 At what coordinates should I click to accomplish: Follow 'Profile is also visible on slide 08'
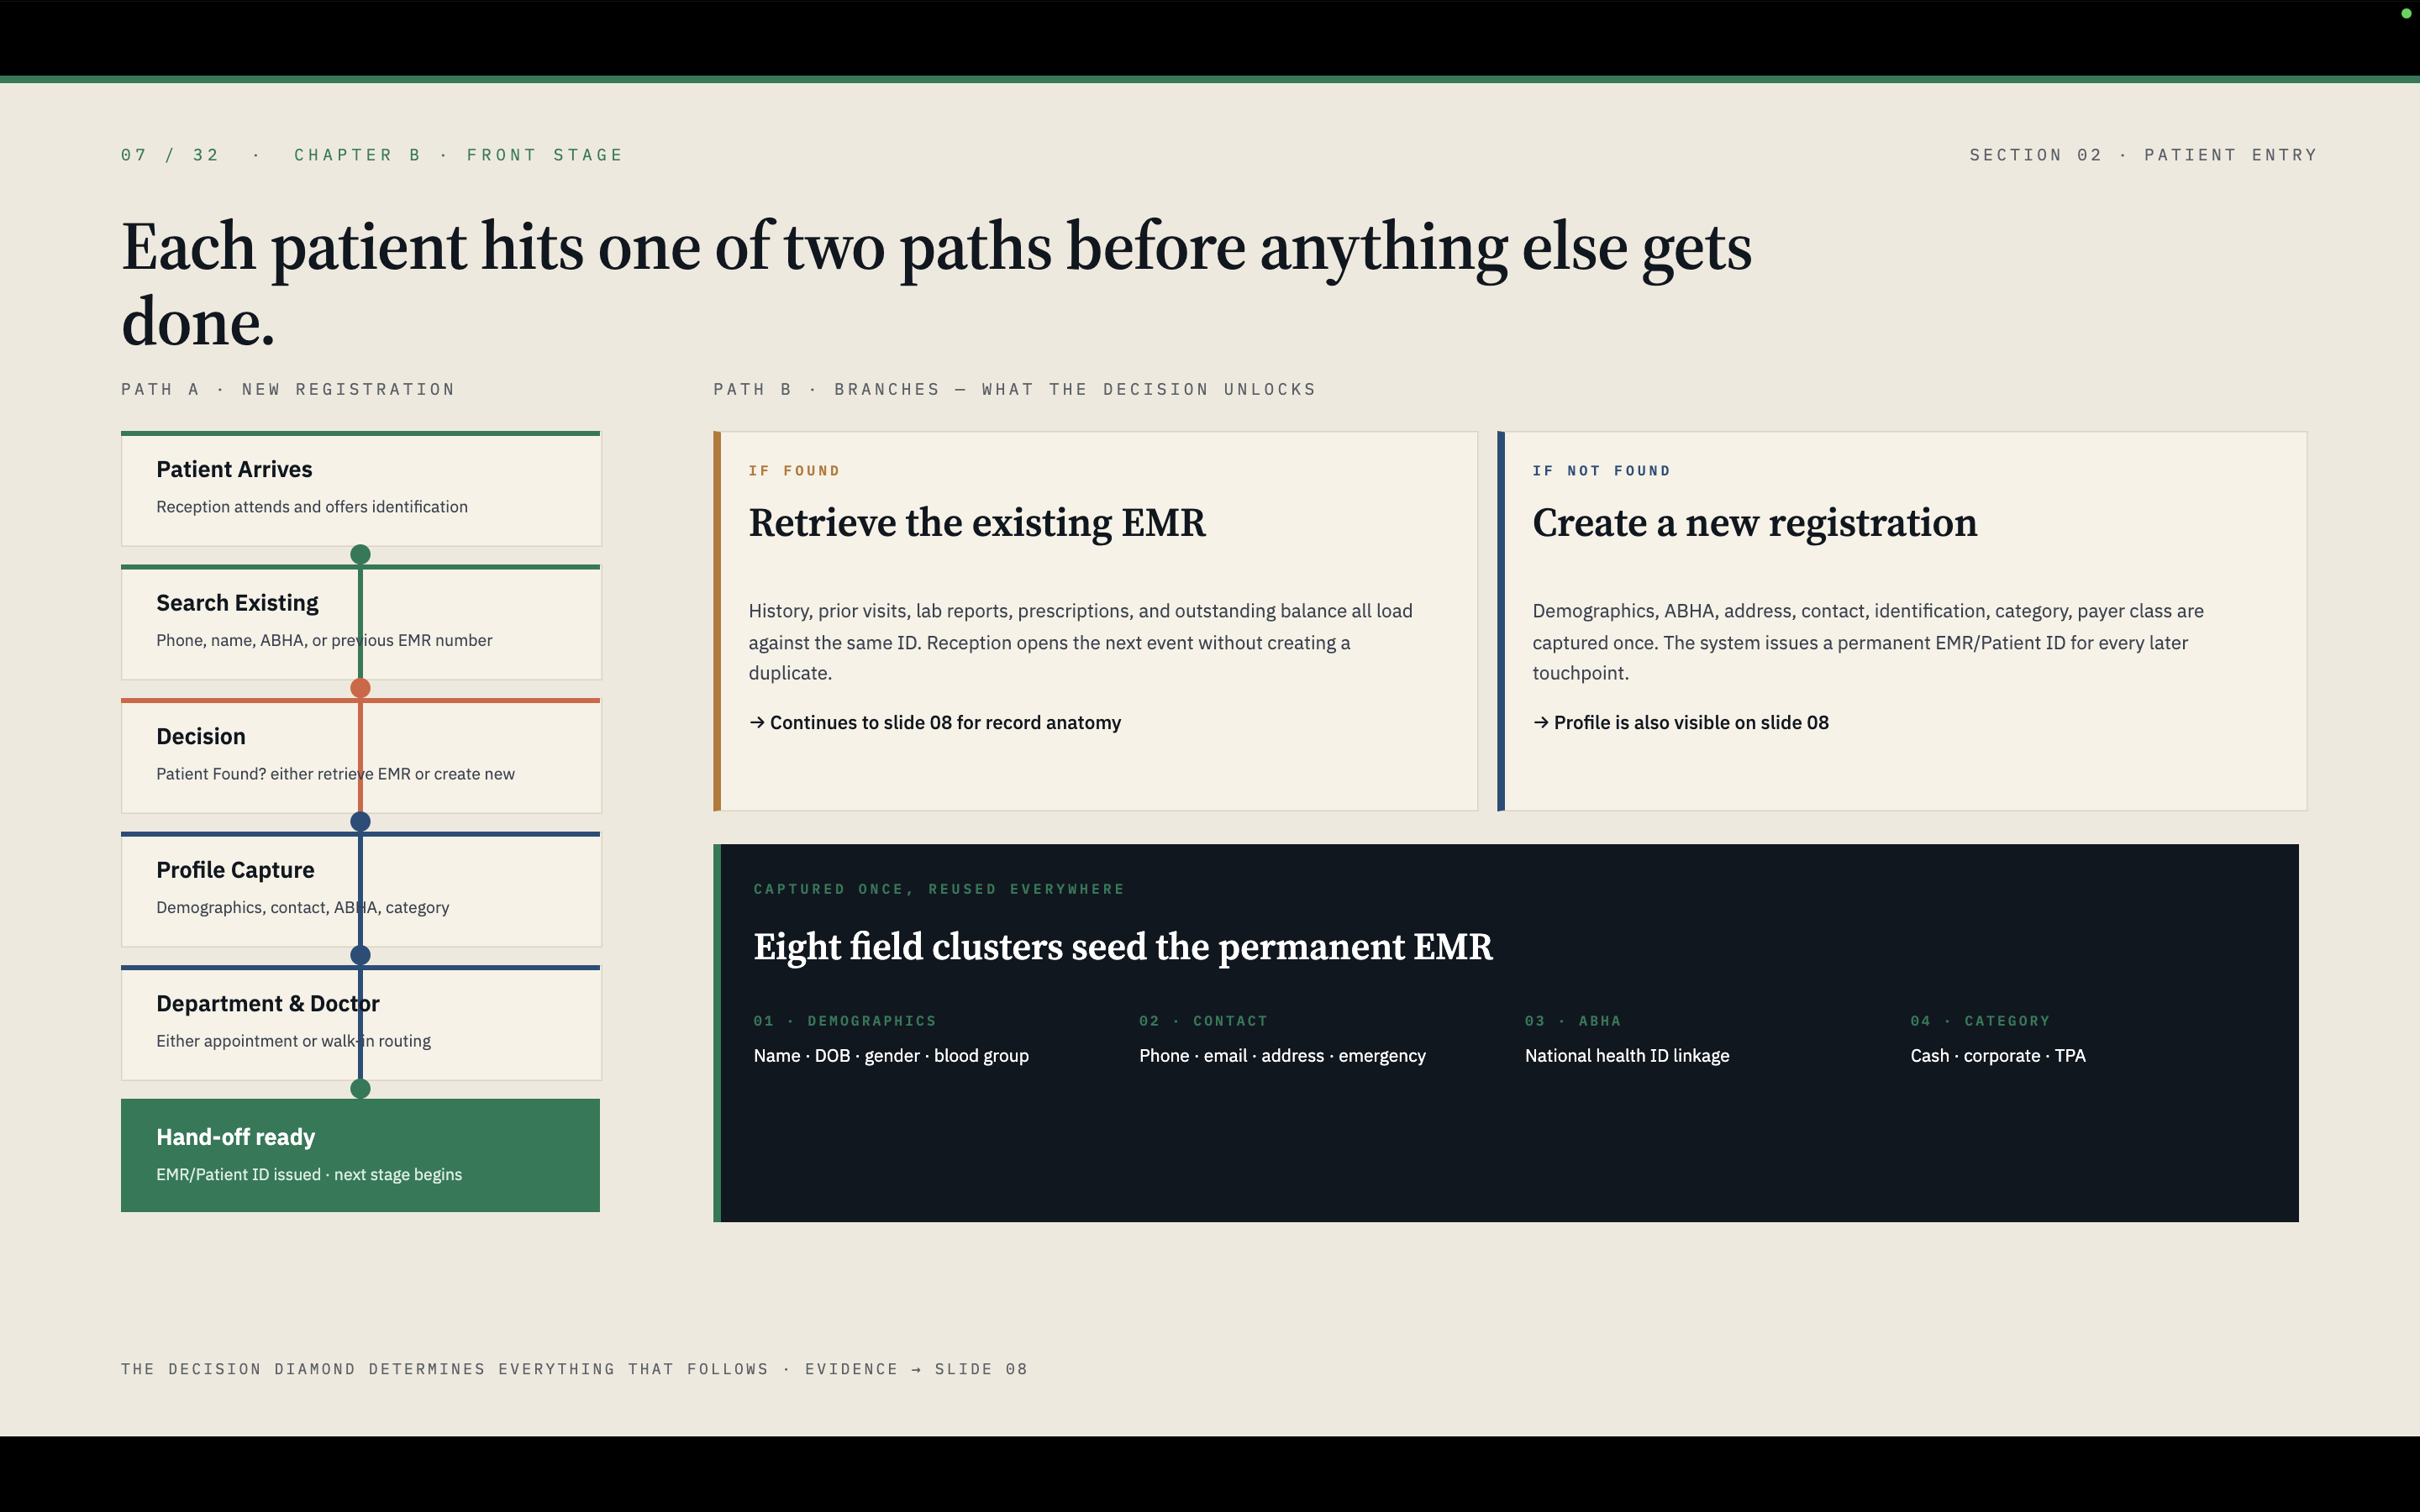[1680, 722]
